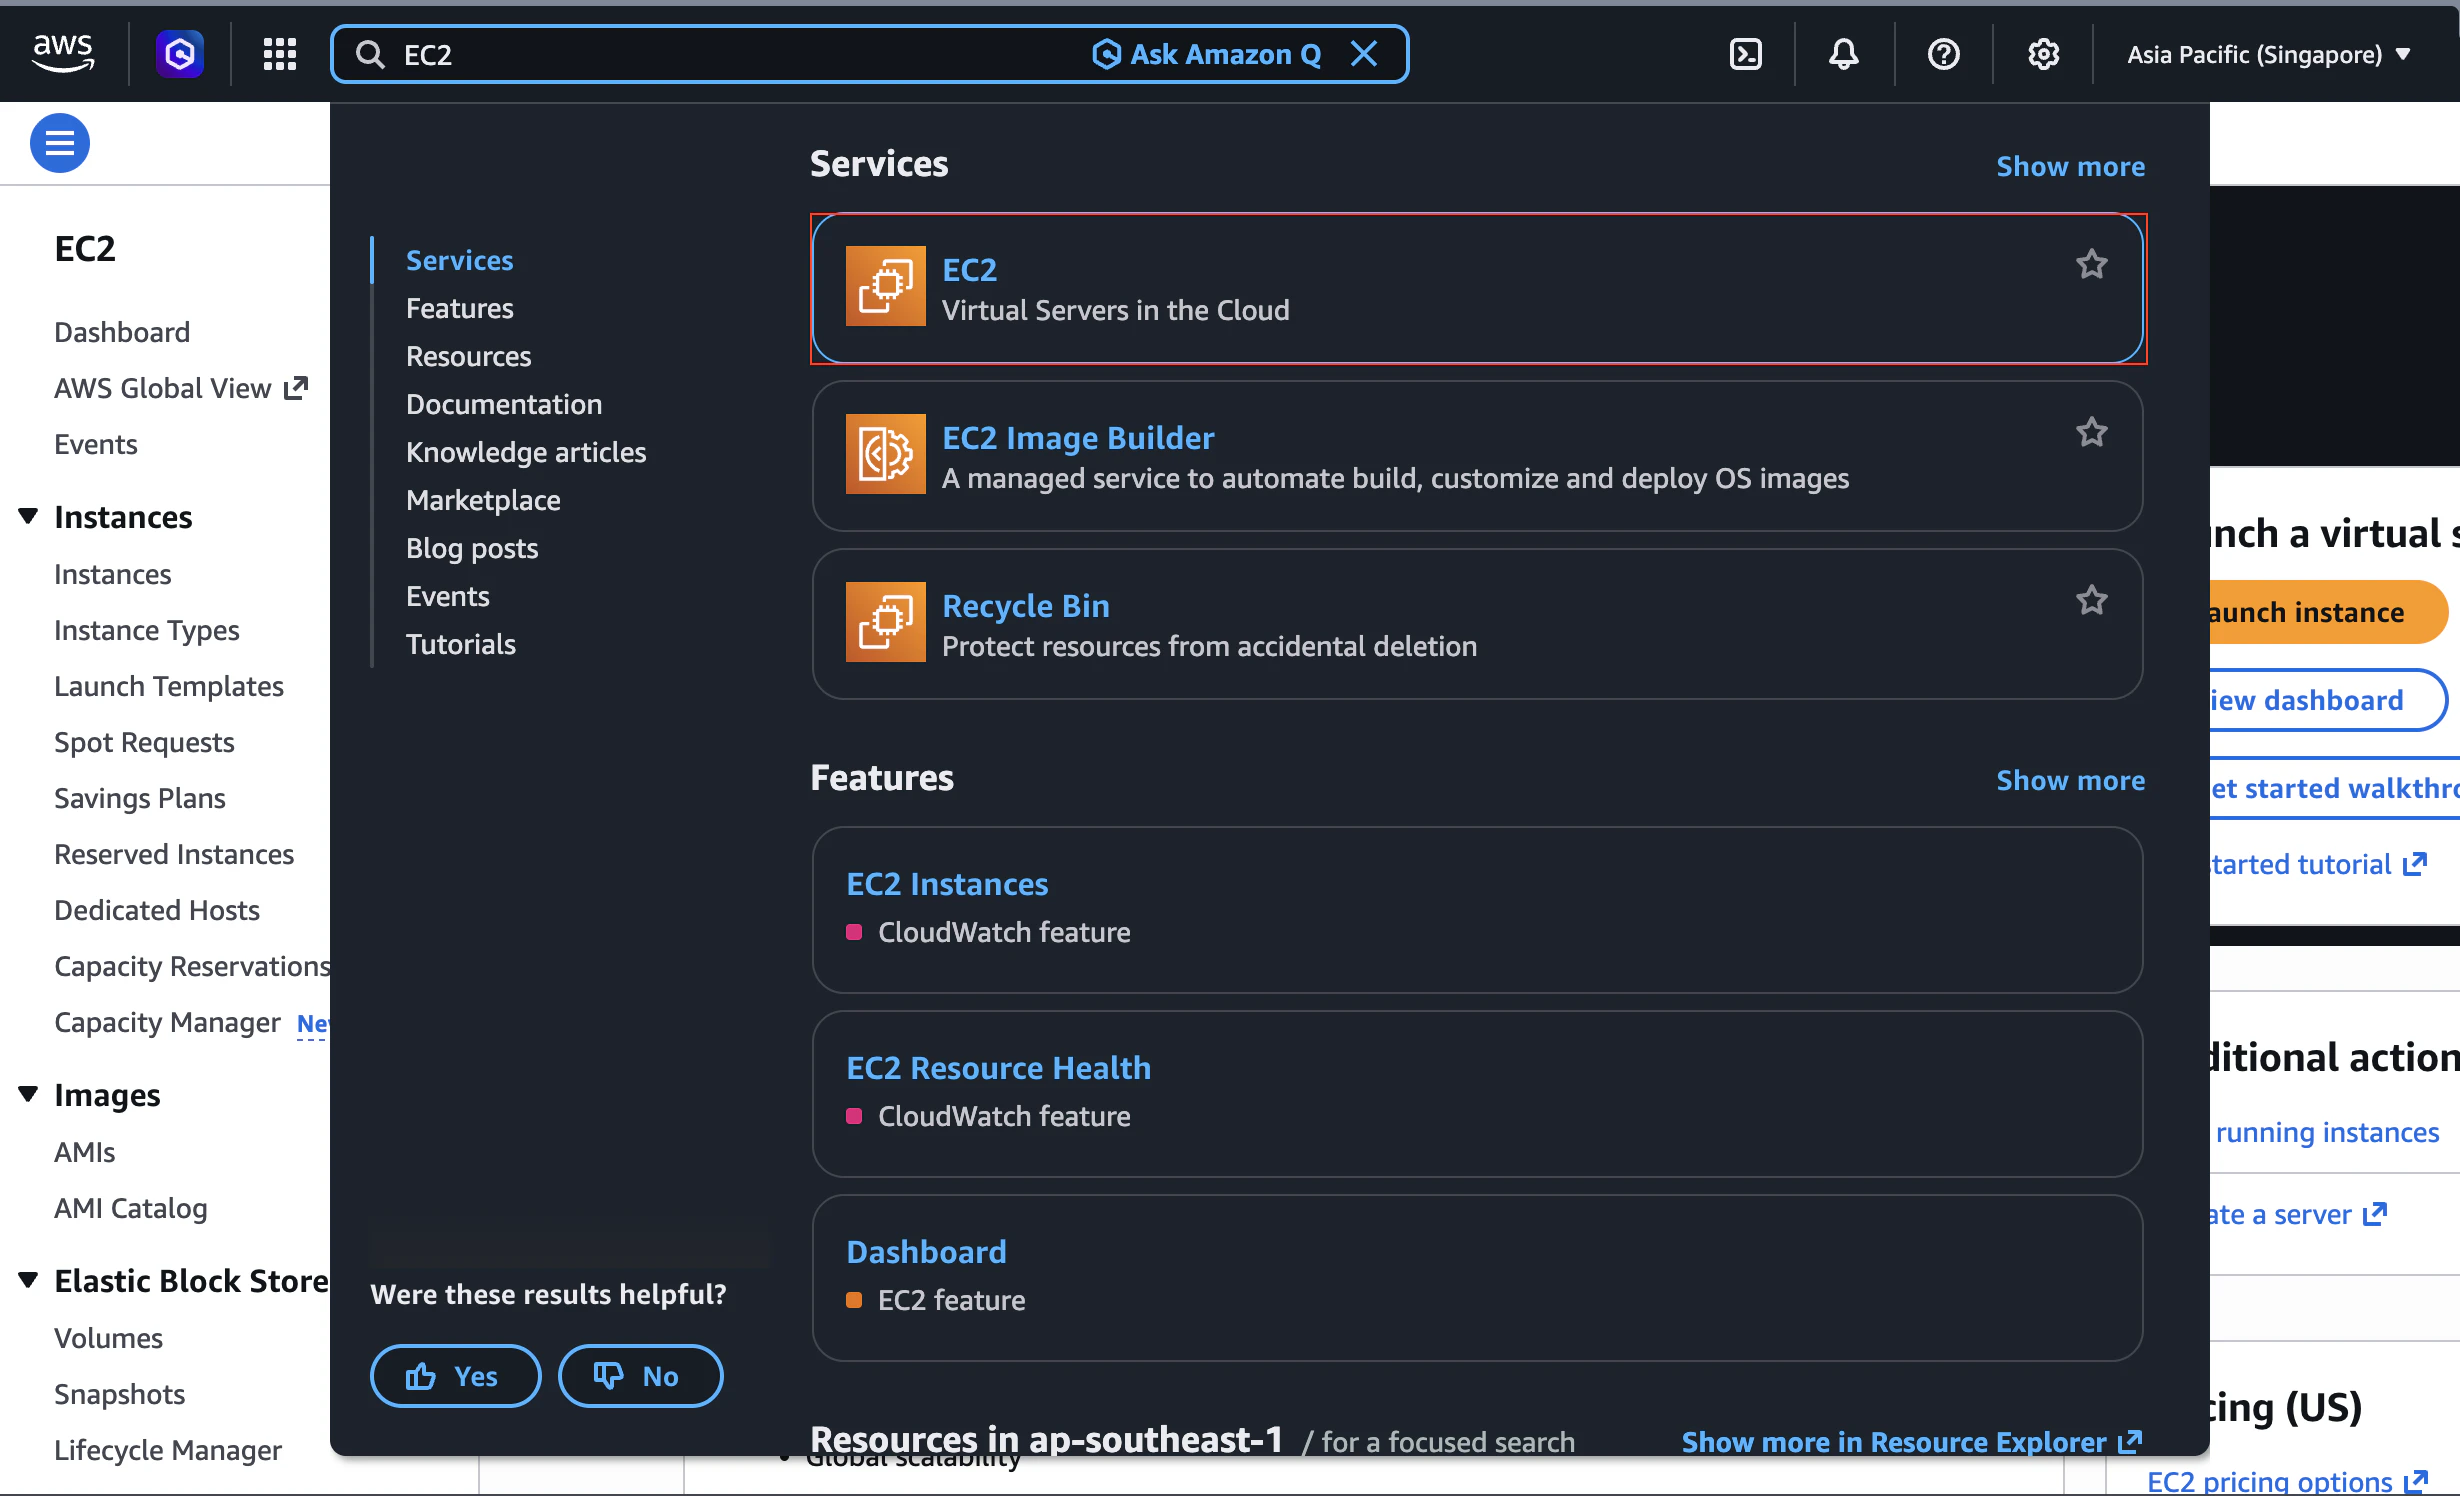Favorite EC2 Image Builder with star
The image size is (2460, 1496).
pos(2092,433)
